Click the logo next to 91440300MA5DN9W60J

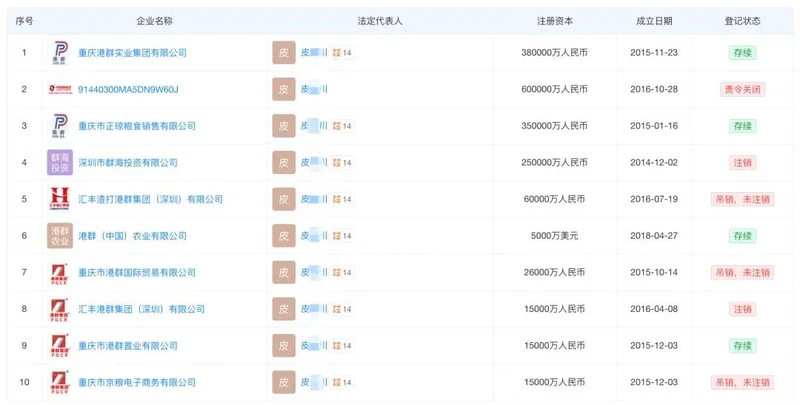click(60, 90)
